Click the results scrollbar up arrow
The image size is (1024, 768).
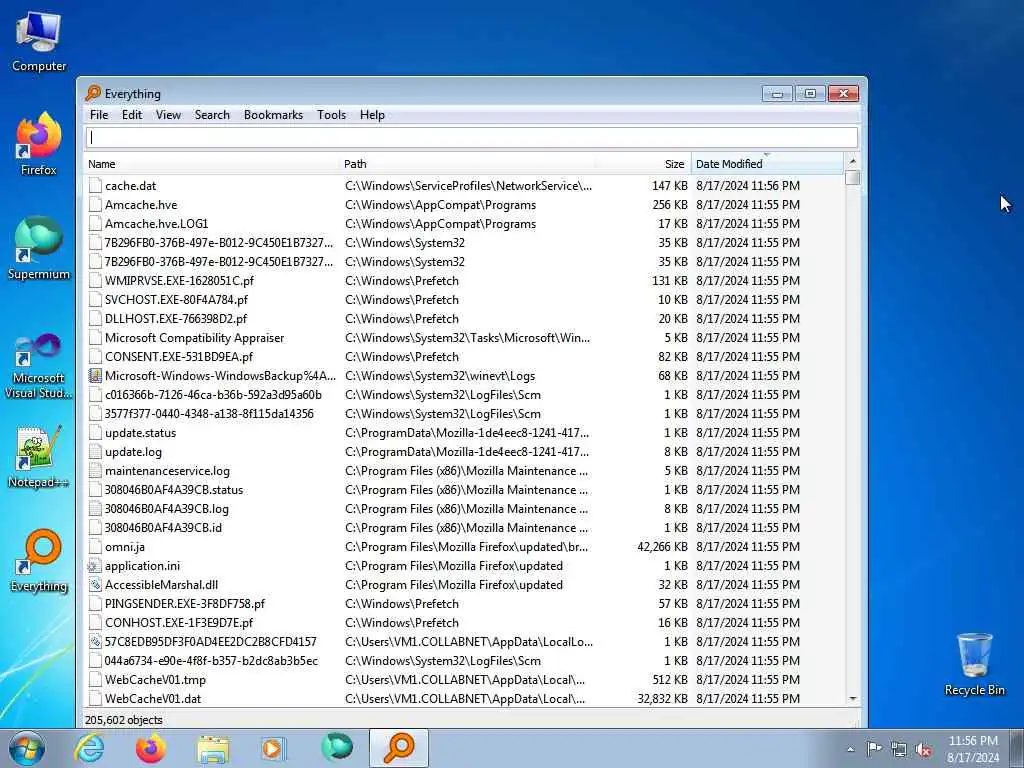(852, 161)
